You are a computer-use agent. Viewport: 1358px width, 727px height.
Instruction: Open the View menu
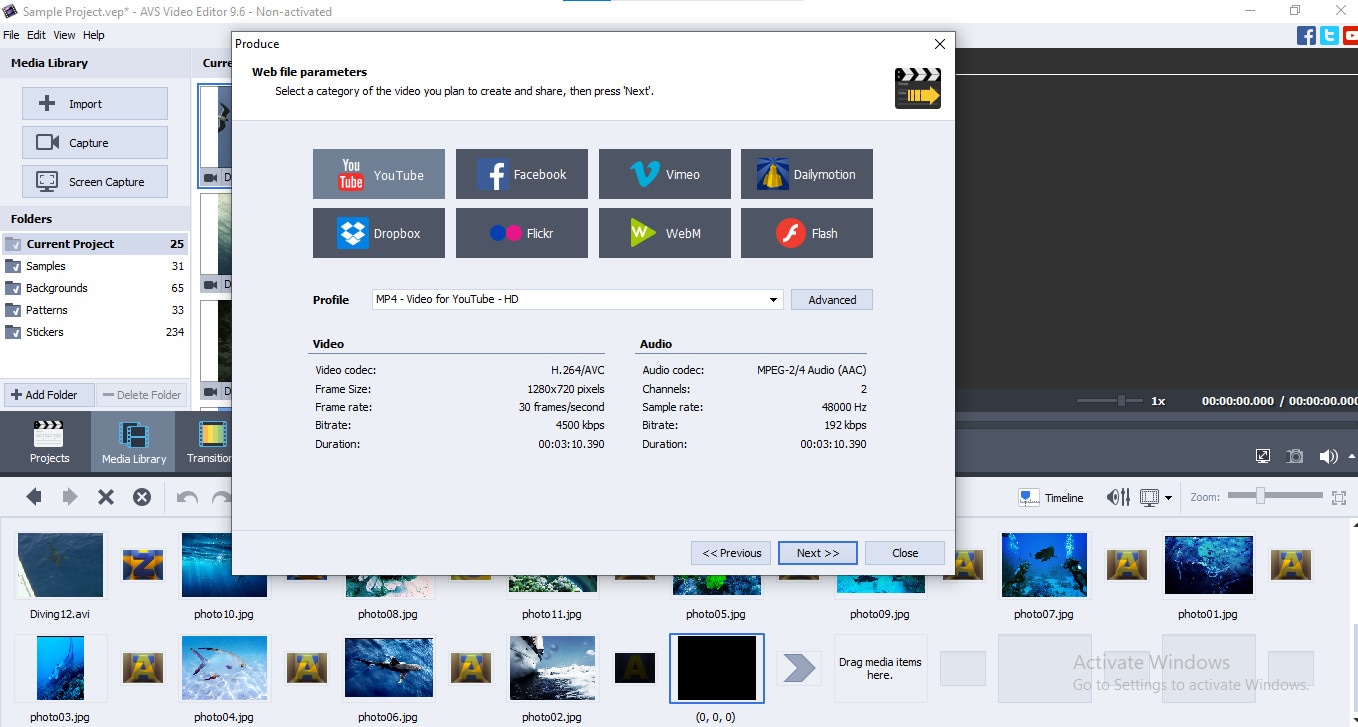coord(64,35)
